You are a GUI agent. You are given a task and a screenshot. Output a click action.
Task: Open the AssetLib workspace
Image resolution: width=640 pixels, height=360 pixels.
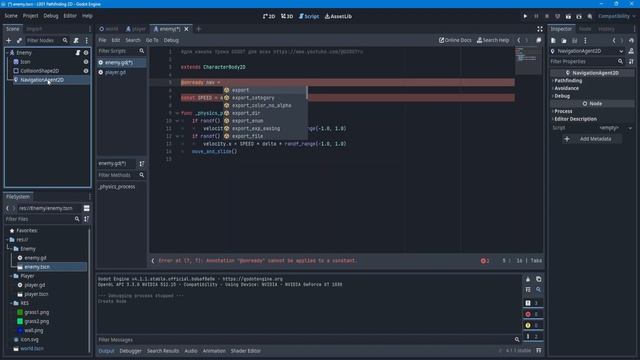tap(338, 16)
